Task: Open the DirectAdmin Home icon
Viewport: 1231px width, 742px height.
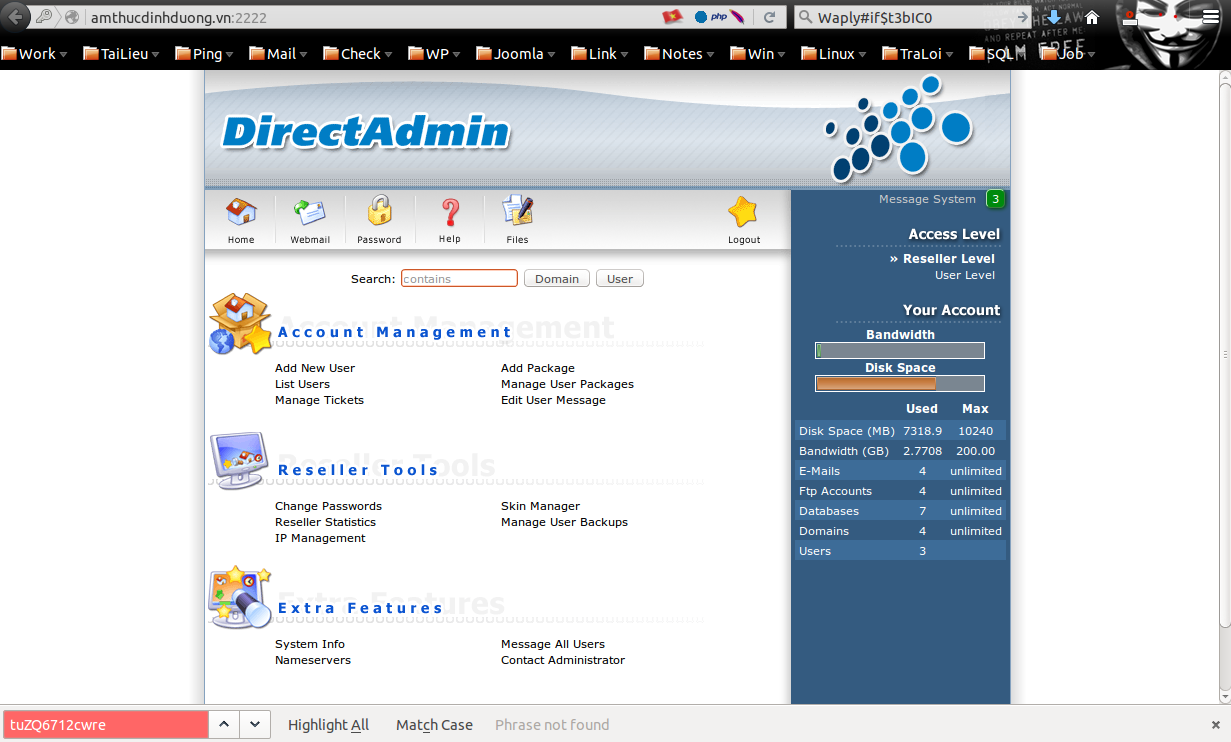Action: (241, 212)
